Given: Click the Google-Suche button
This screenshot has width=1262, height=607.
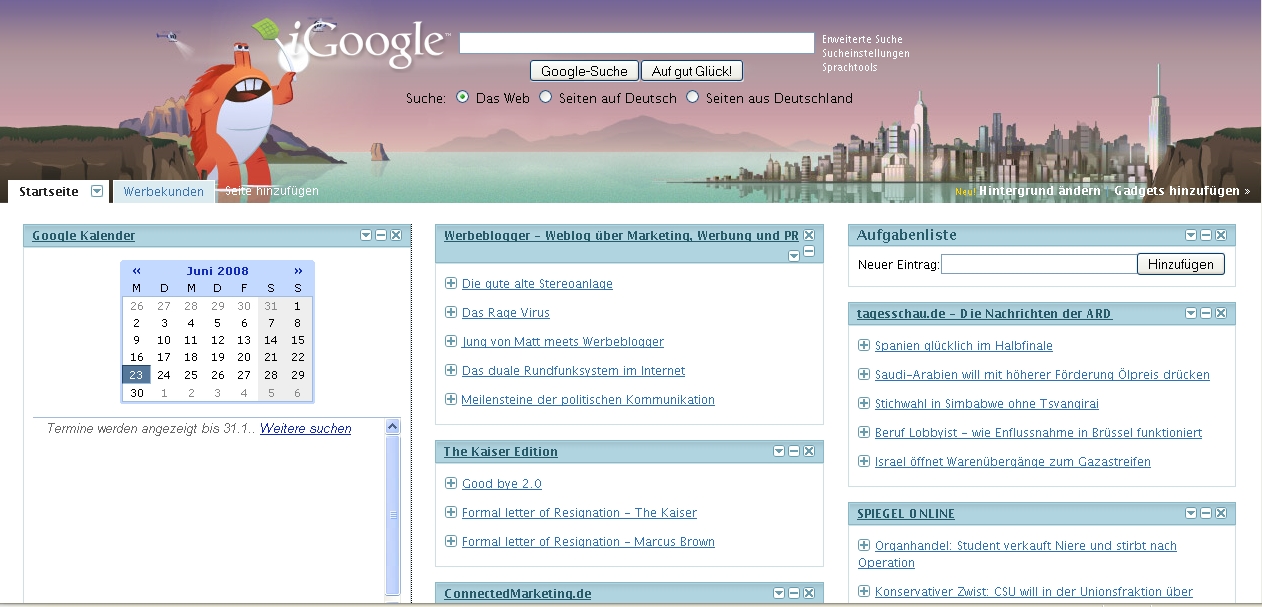Looking at the screenshot, I should pyautogui.click(x=584, y=71).
